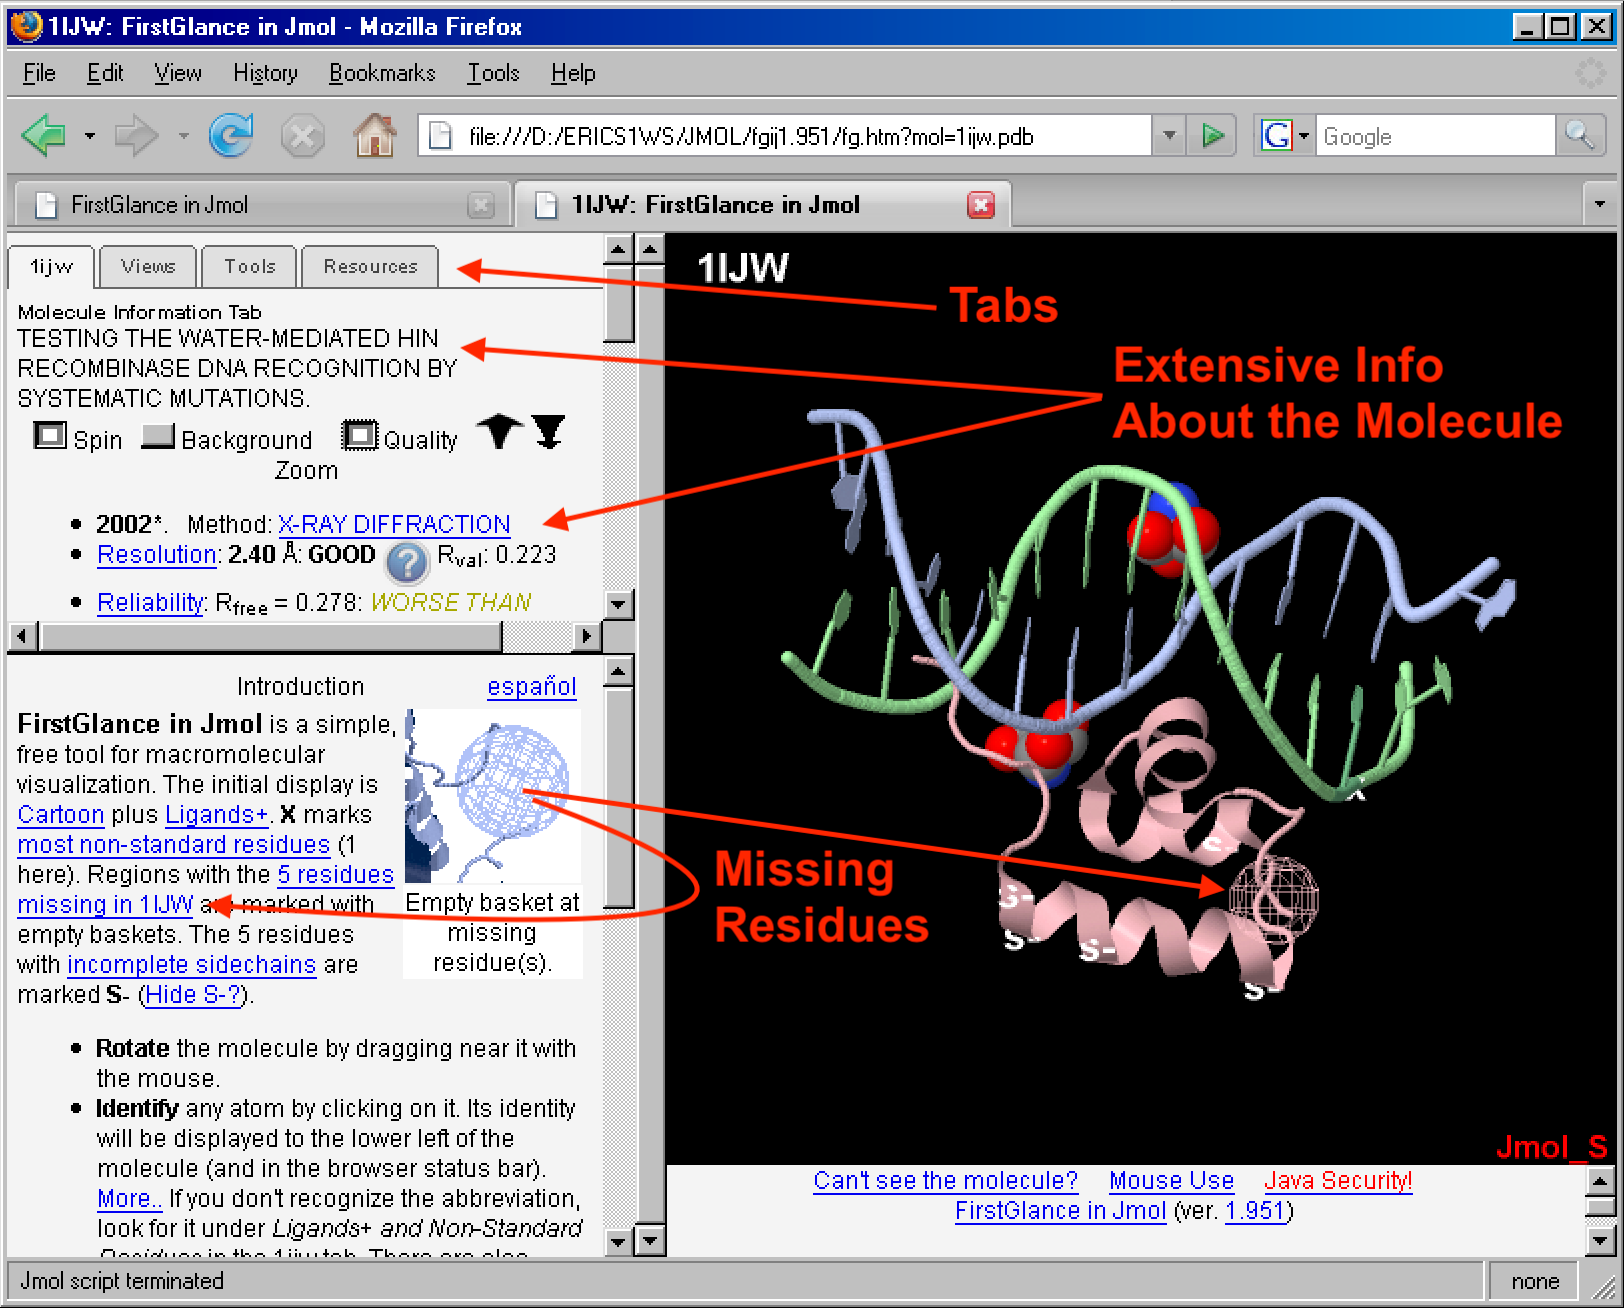Expand the address bar URL dropdown
The image size is (1624, 1308).
pos(1168,135)
